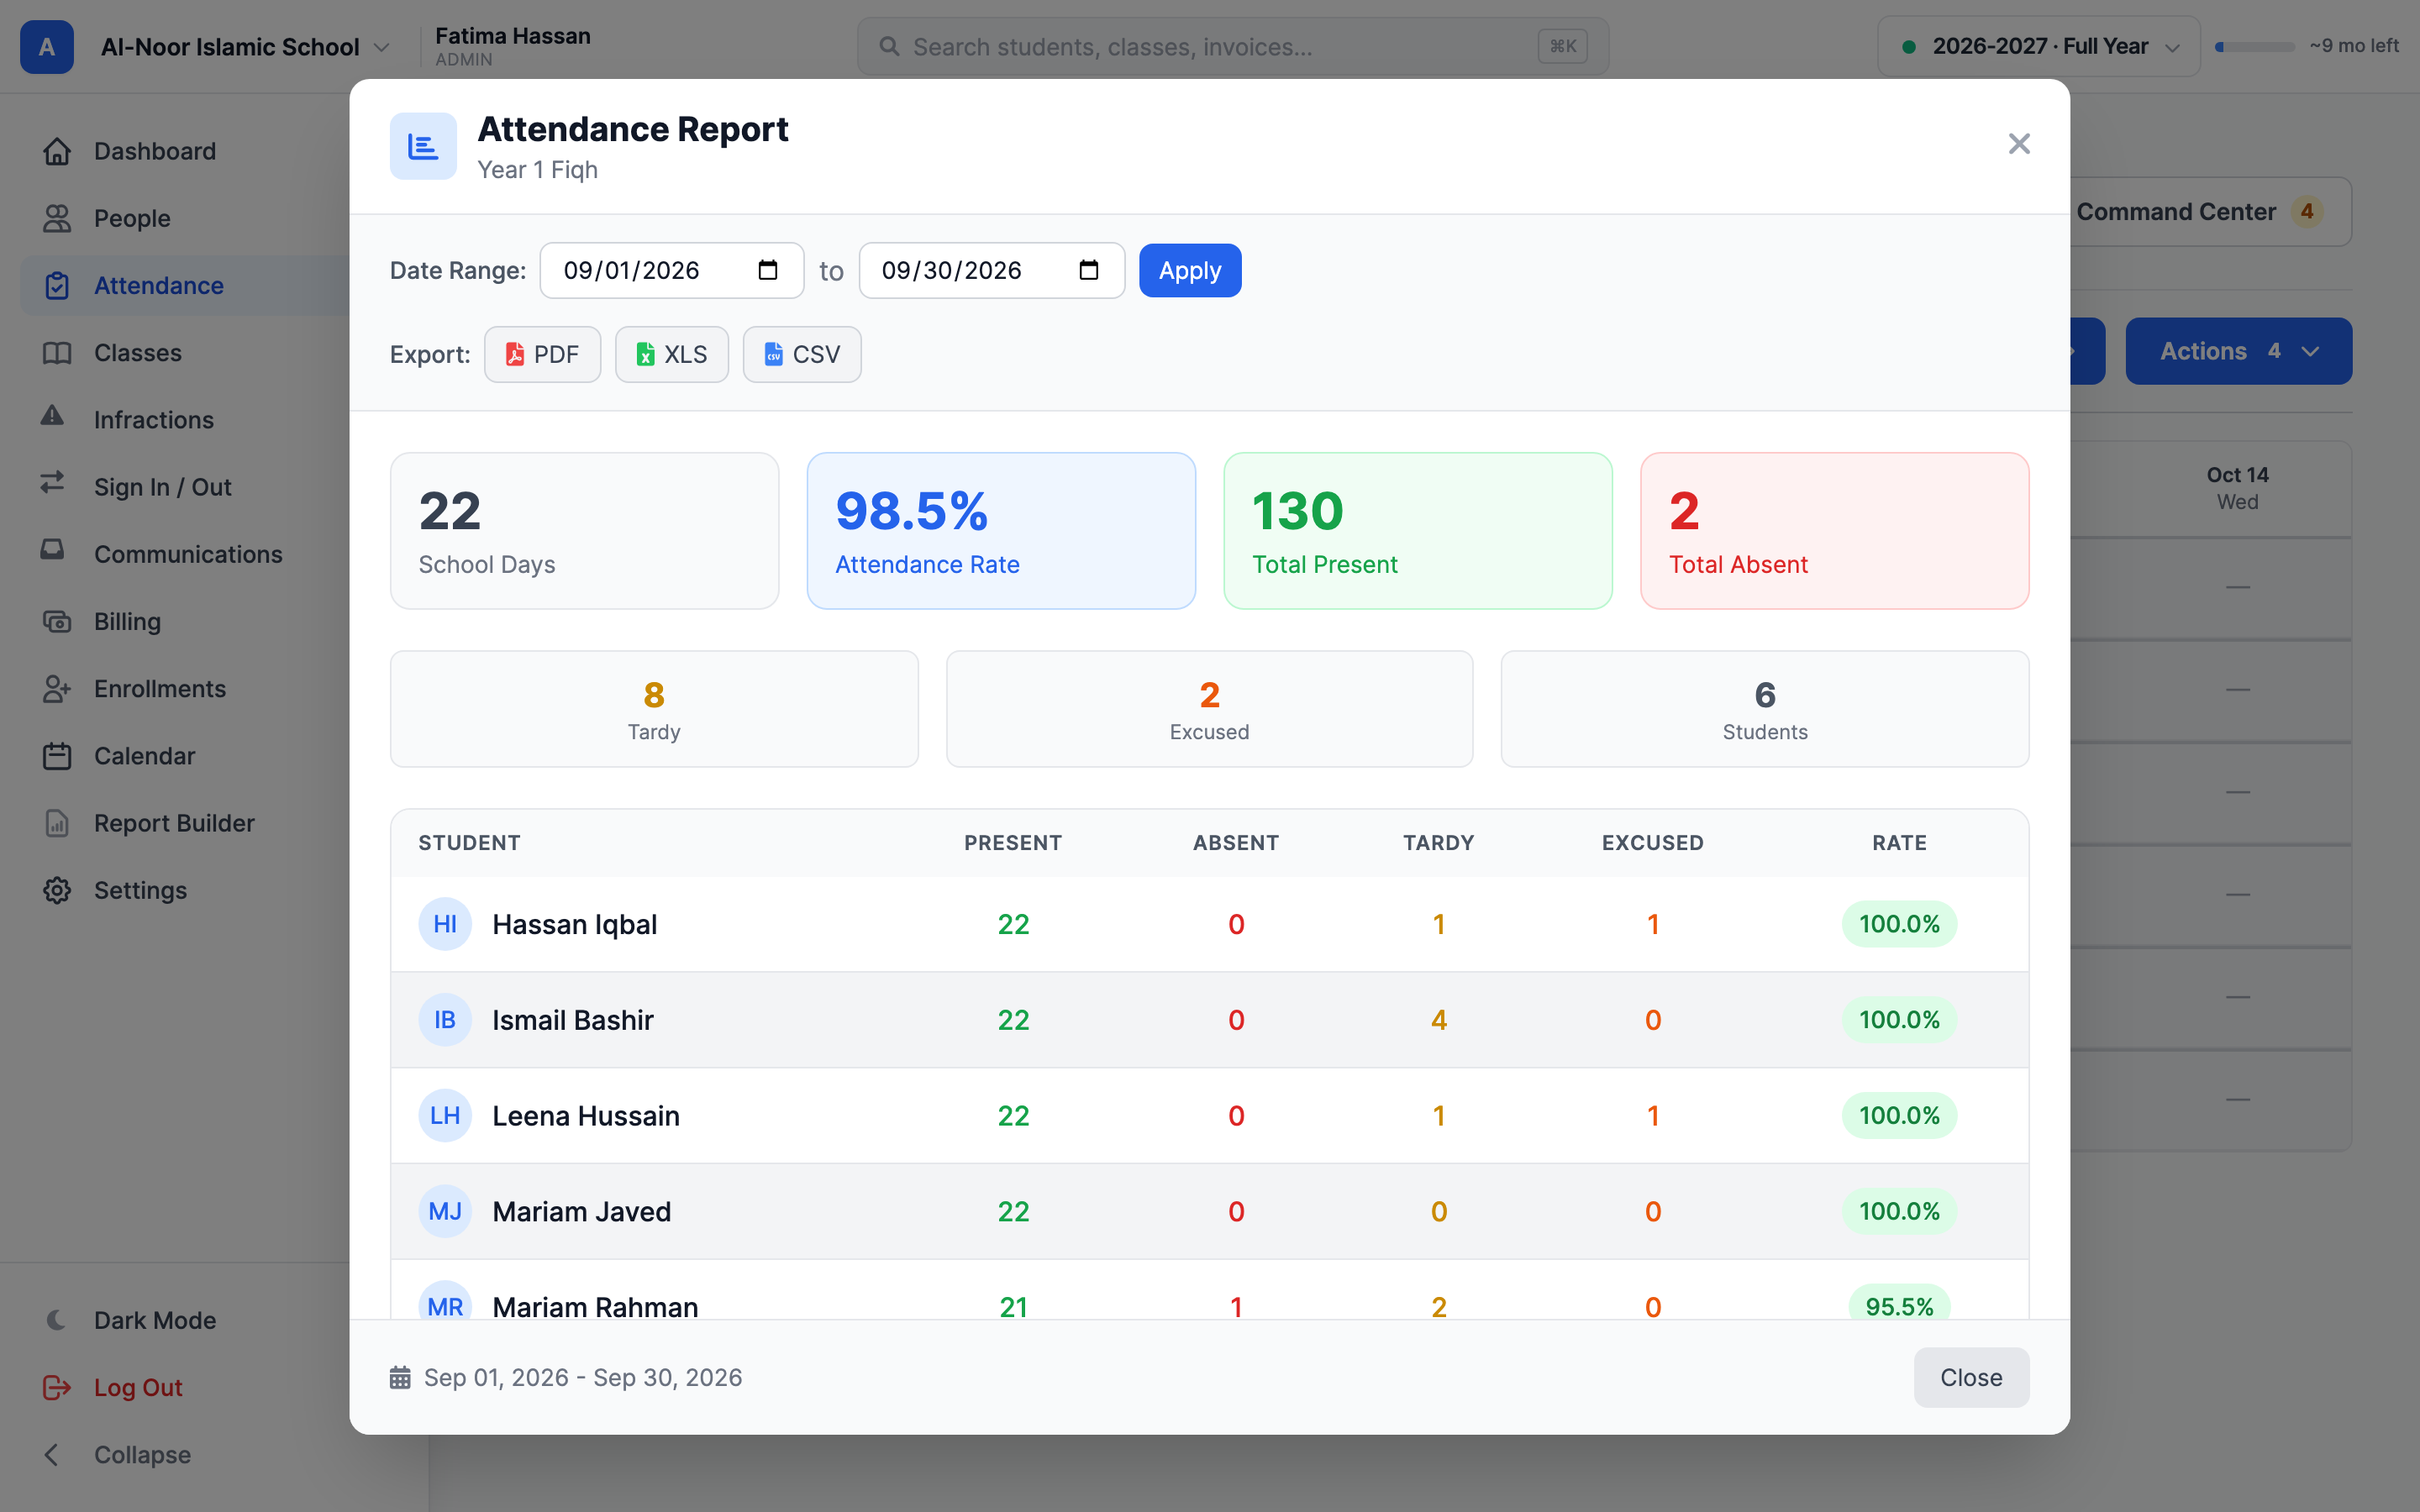Image resolution: width=2420 pixels, height=1512 pixels.
Task: Click the LH avatar for Leena Hussain
Action: click(x=445, y=1115)
